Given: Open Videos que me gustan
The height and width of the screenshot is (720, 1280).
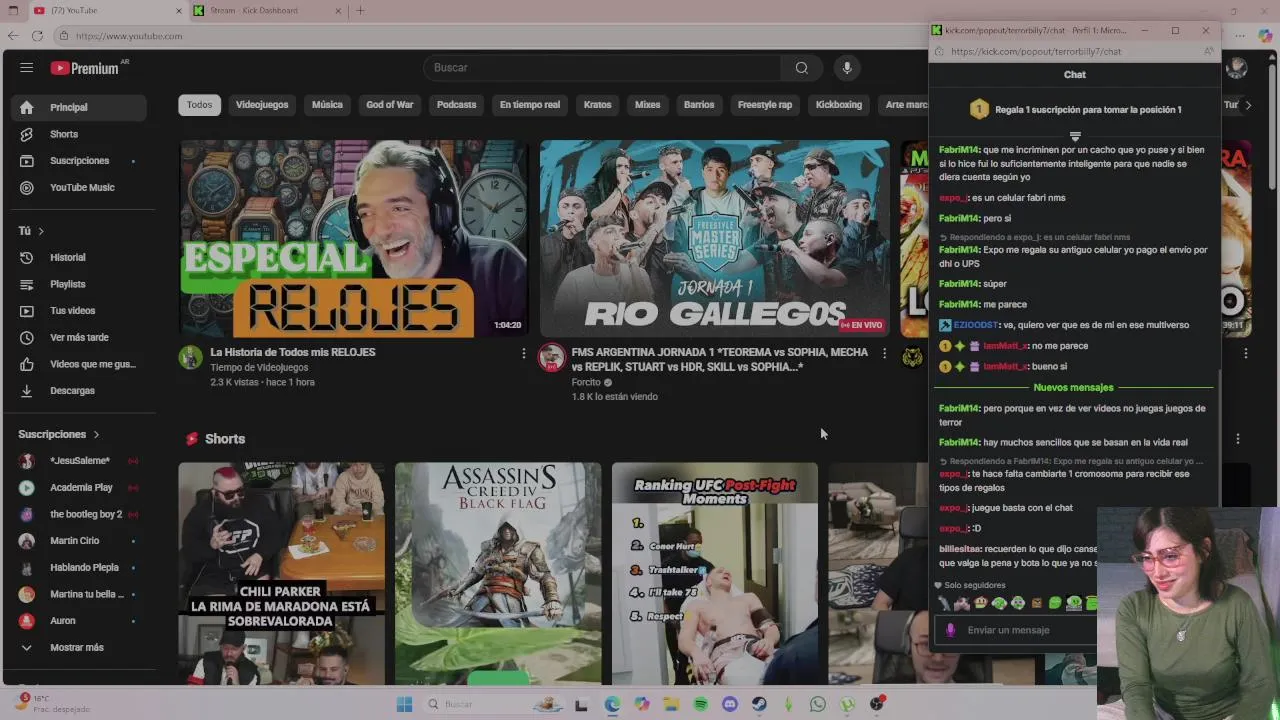Looking at the screenshot, I should point(80,364).
